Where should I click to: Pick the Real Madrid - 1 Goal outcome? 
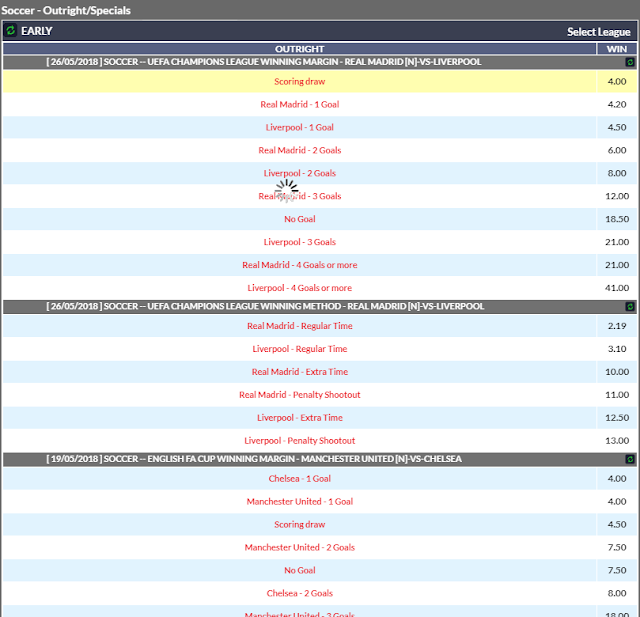tap(300, 104)
